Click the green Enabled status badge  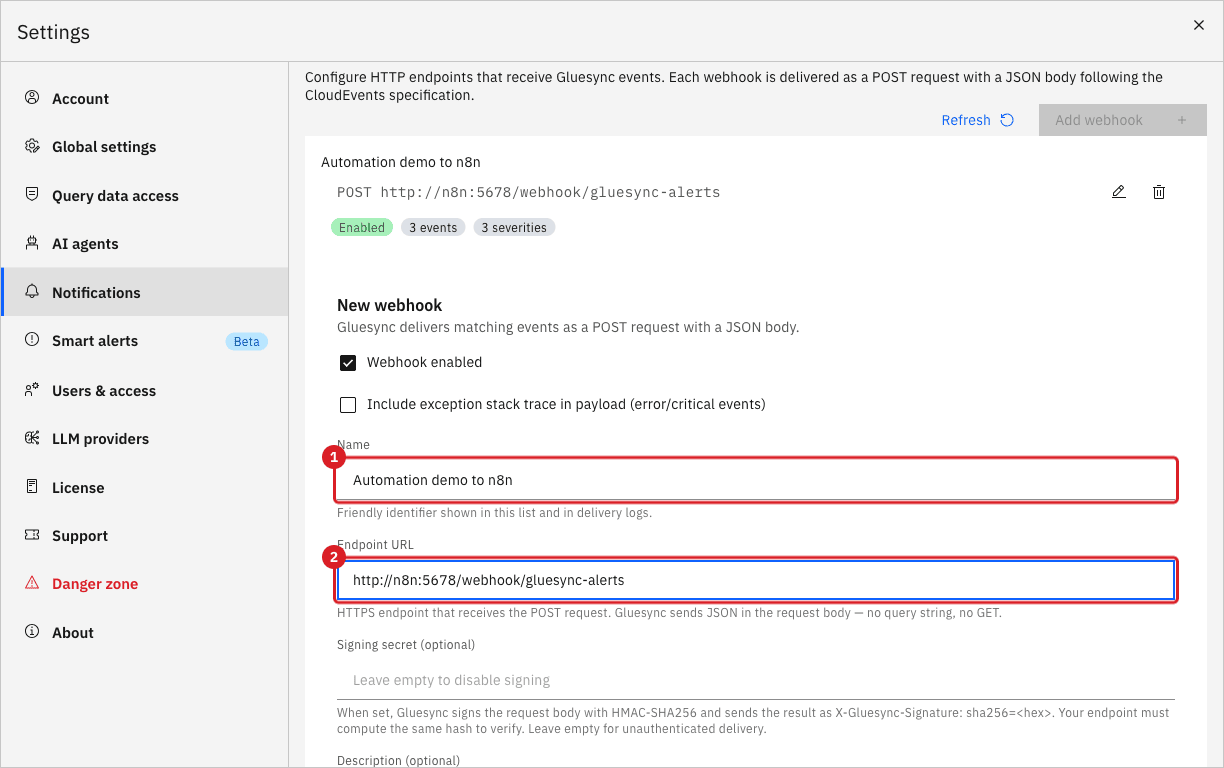(362, 228)
